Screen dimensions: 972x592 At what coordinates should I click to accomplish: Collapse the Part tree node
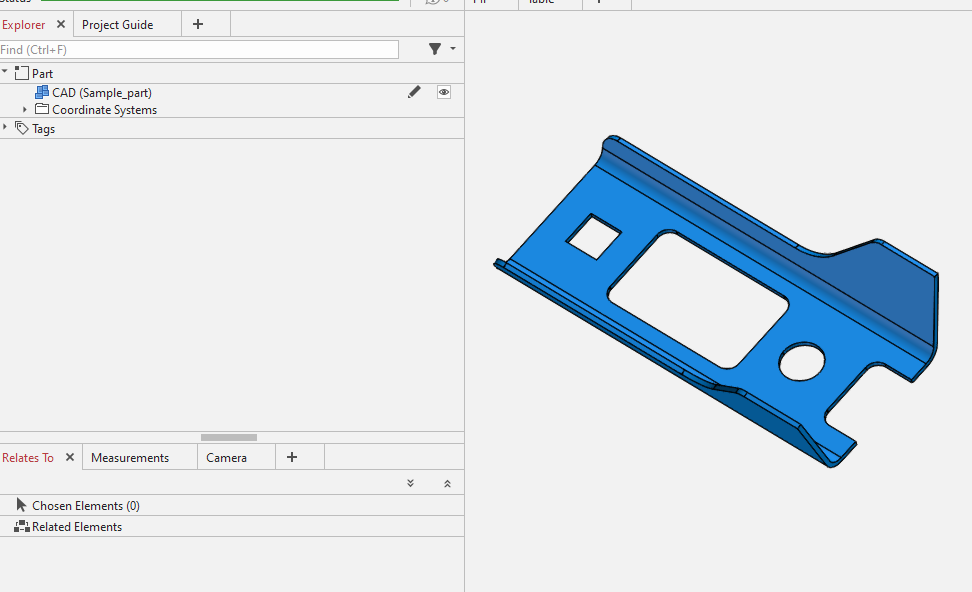5,72
